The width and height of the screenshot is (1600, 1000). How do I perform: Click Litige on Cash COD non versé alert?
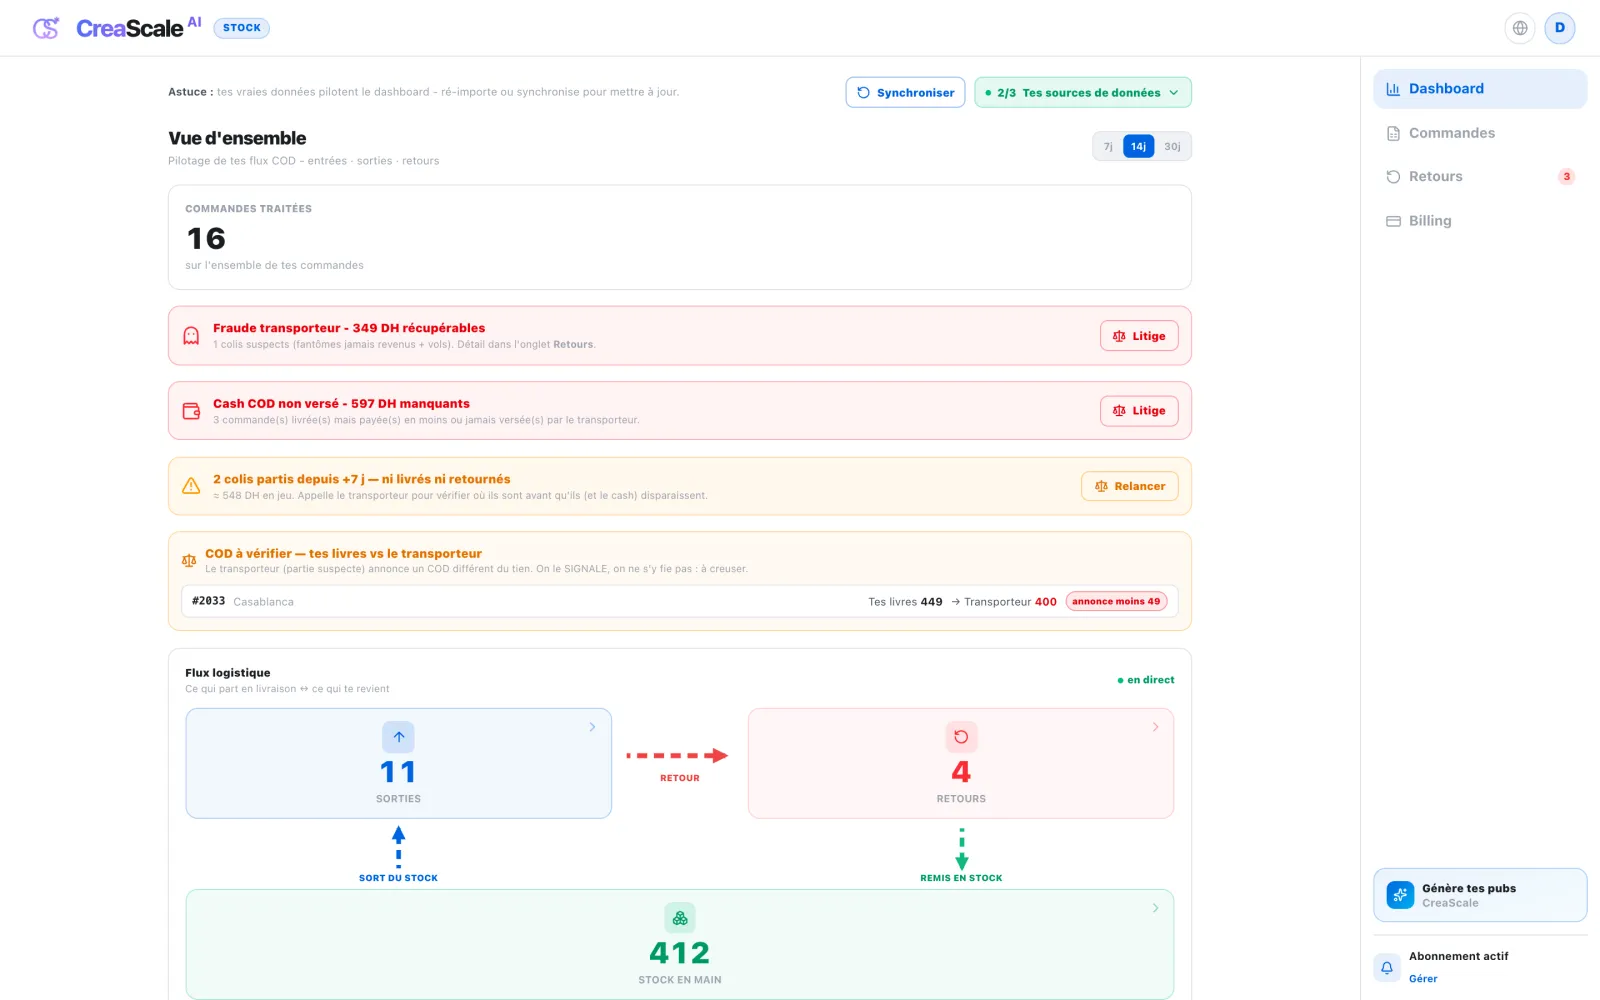(x=1139, y=411)
